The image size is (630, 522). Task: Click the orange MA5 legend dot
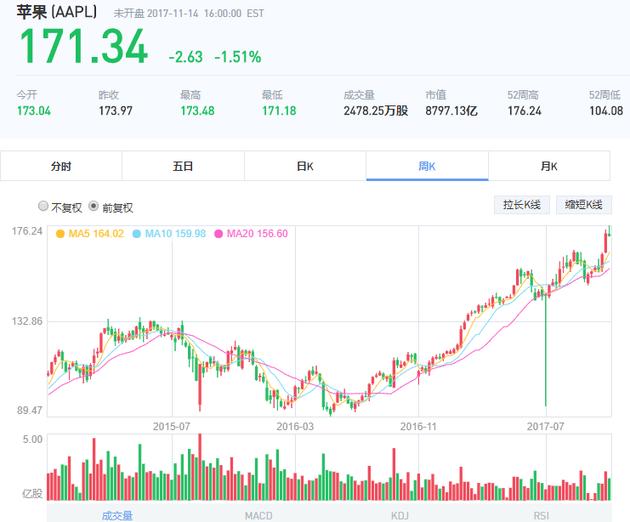tap(60, 234)
